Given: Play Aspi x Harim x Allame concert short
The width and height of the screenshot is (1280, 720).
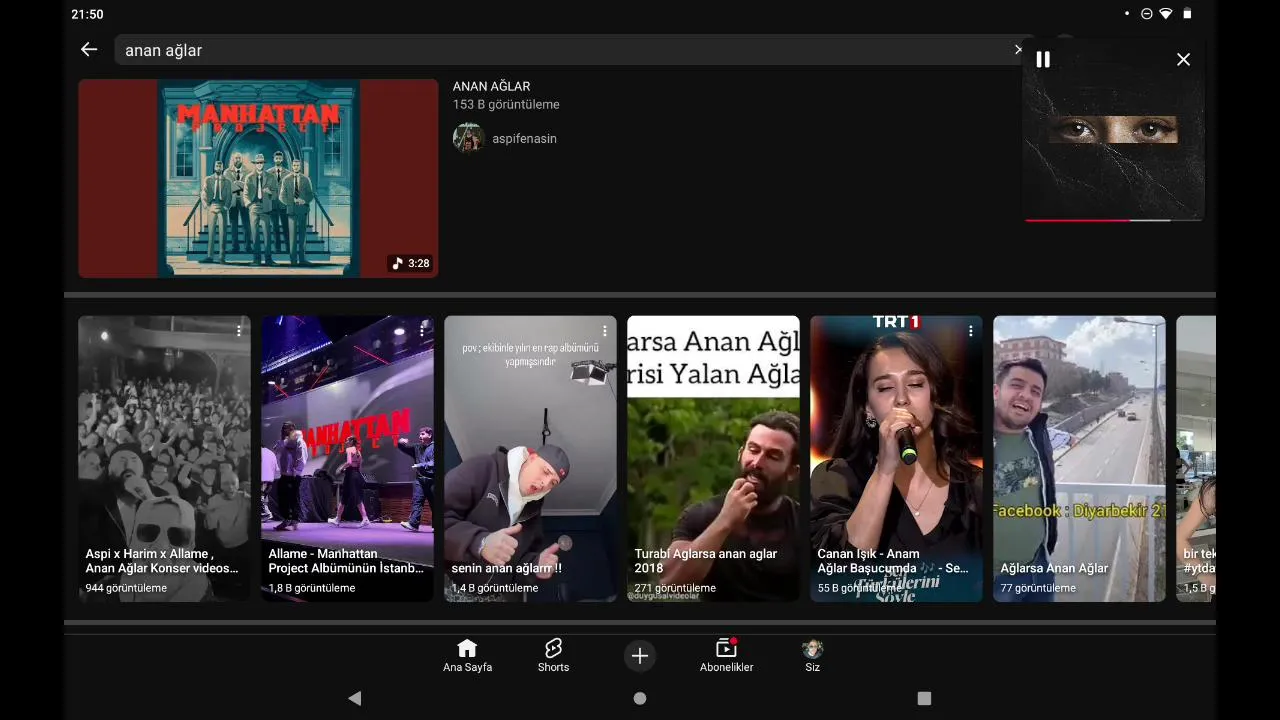Looking at the screenshot, I should pyautogui.click(x=164, y=459).
